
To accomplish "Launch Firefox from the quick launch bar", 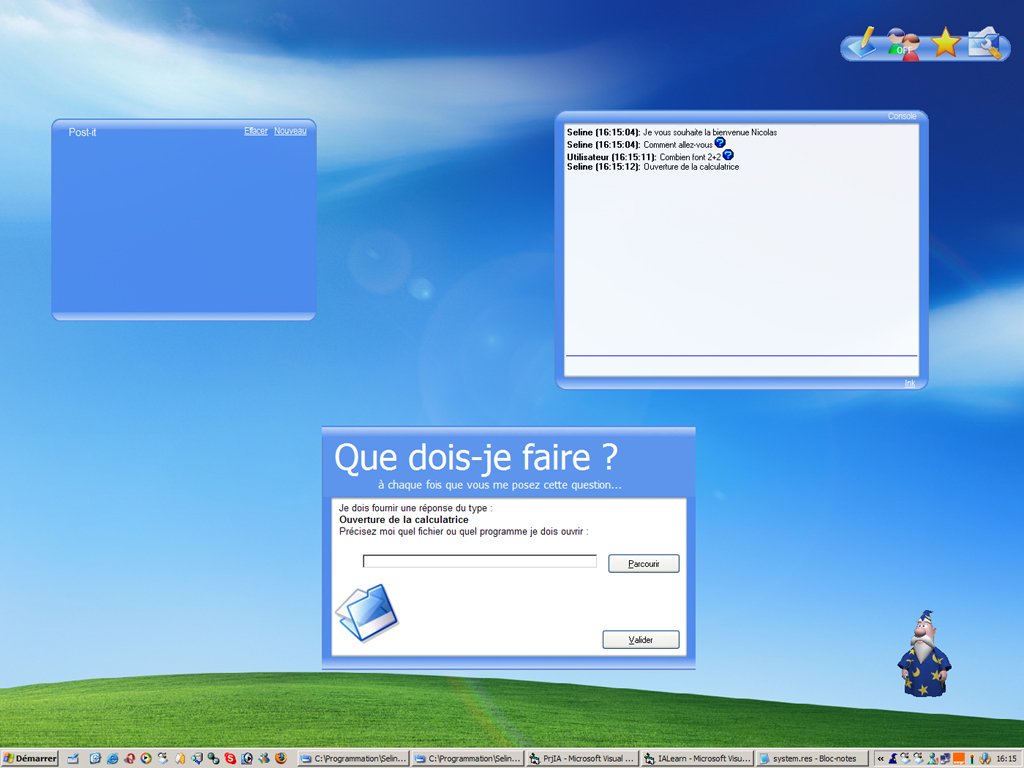I will [x=281, y=758].
